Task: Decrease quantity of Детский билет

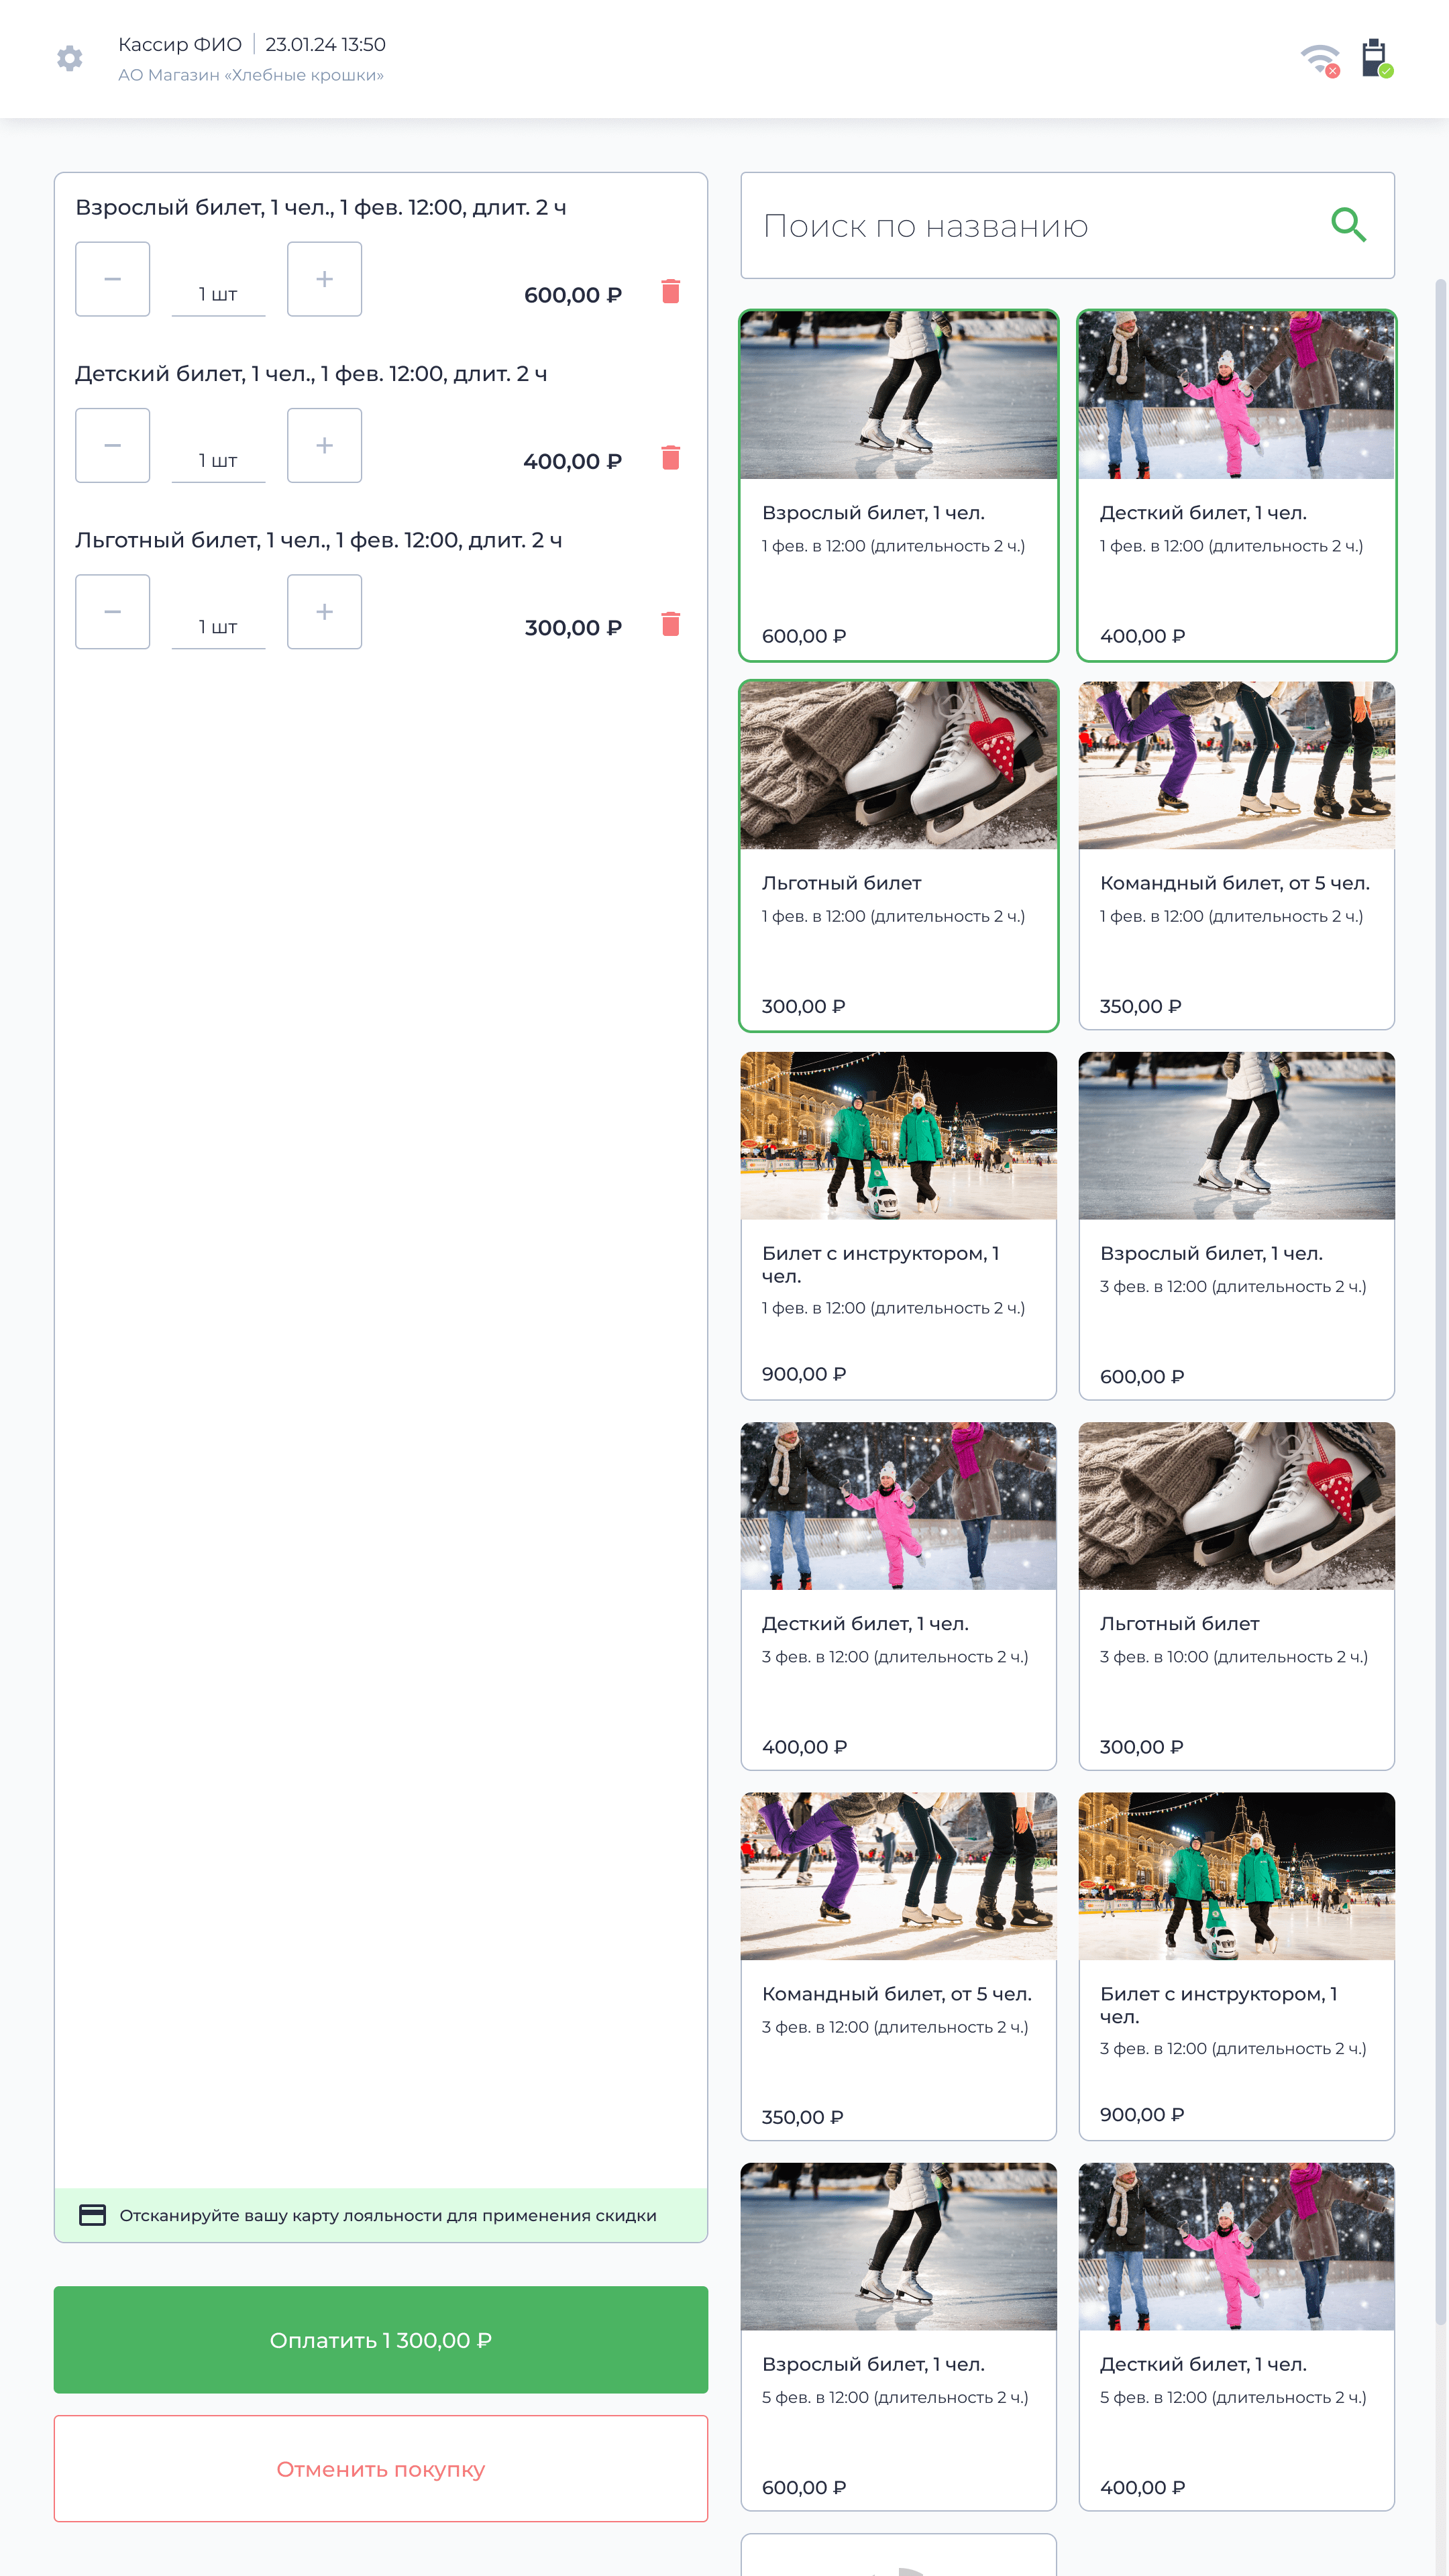Action: tap(113, 445)
